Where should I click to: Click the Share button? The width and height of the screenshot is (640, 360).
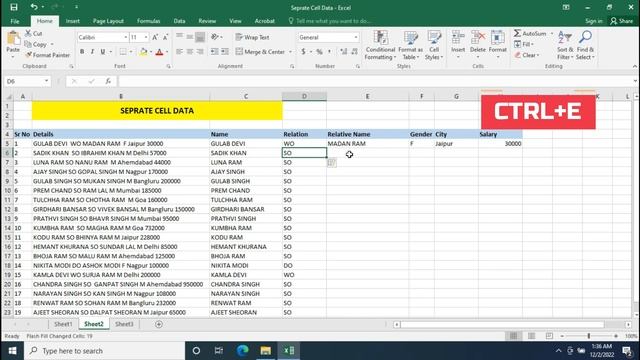click(622, 21)
